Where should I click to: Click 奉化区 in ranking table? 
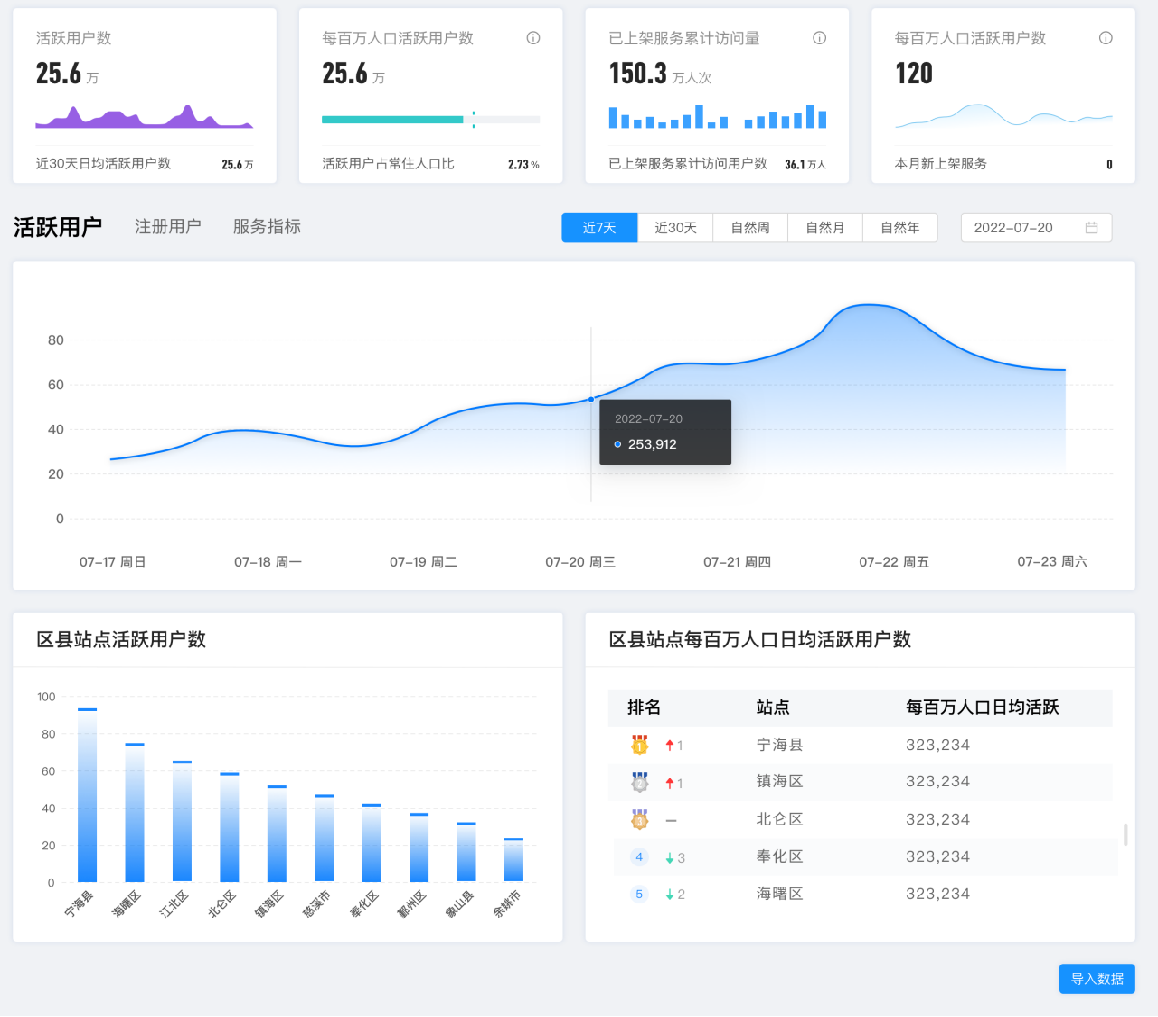[x=779, y=857]
